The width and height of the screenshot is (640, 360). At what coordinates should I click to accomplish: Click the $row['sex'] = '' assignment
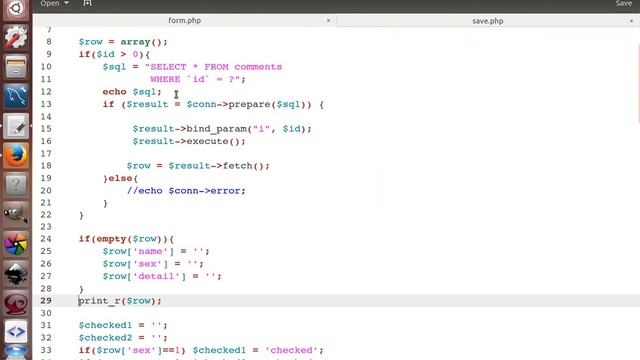(153, 264)
